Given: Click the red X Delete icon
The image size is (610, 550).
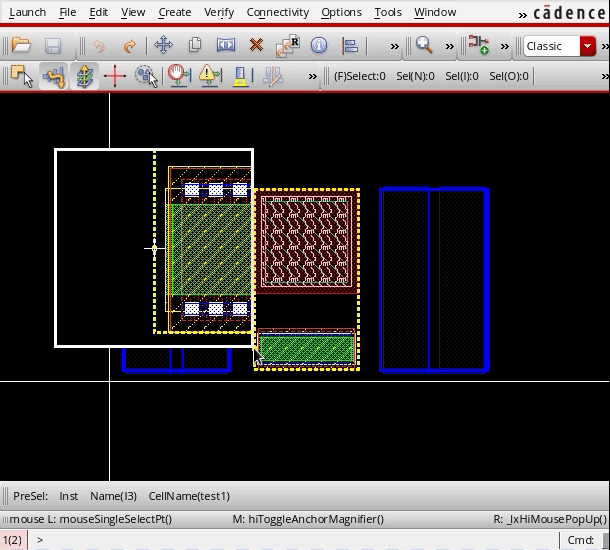Looking at the screenshot, I should 256,46.
